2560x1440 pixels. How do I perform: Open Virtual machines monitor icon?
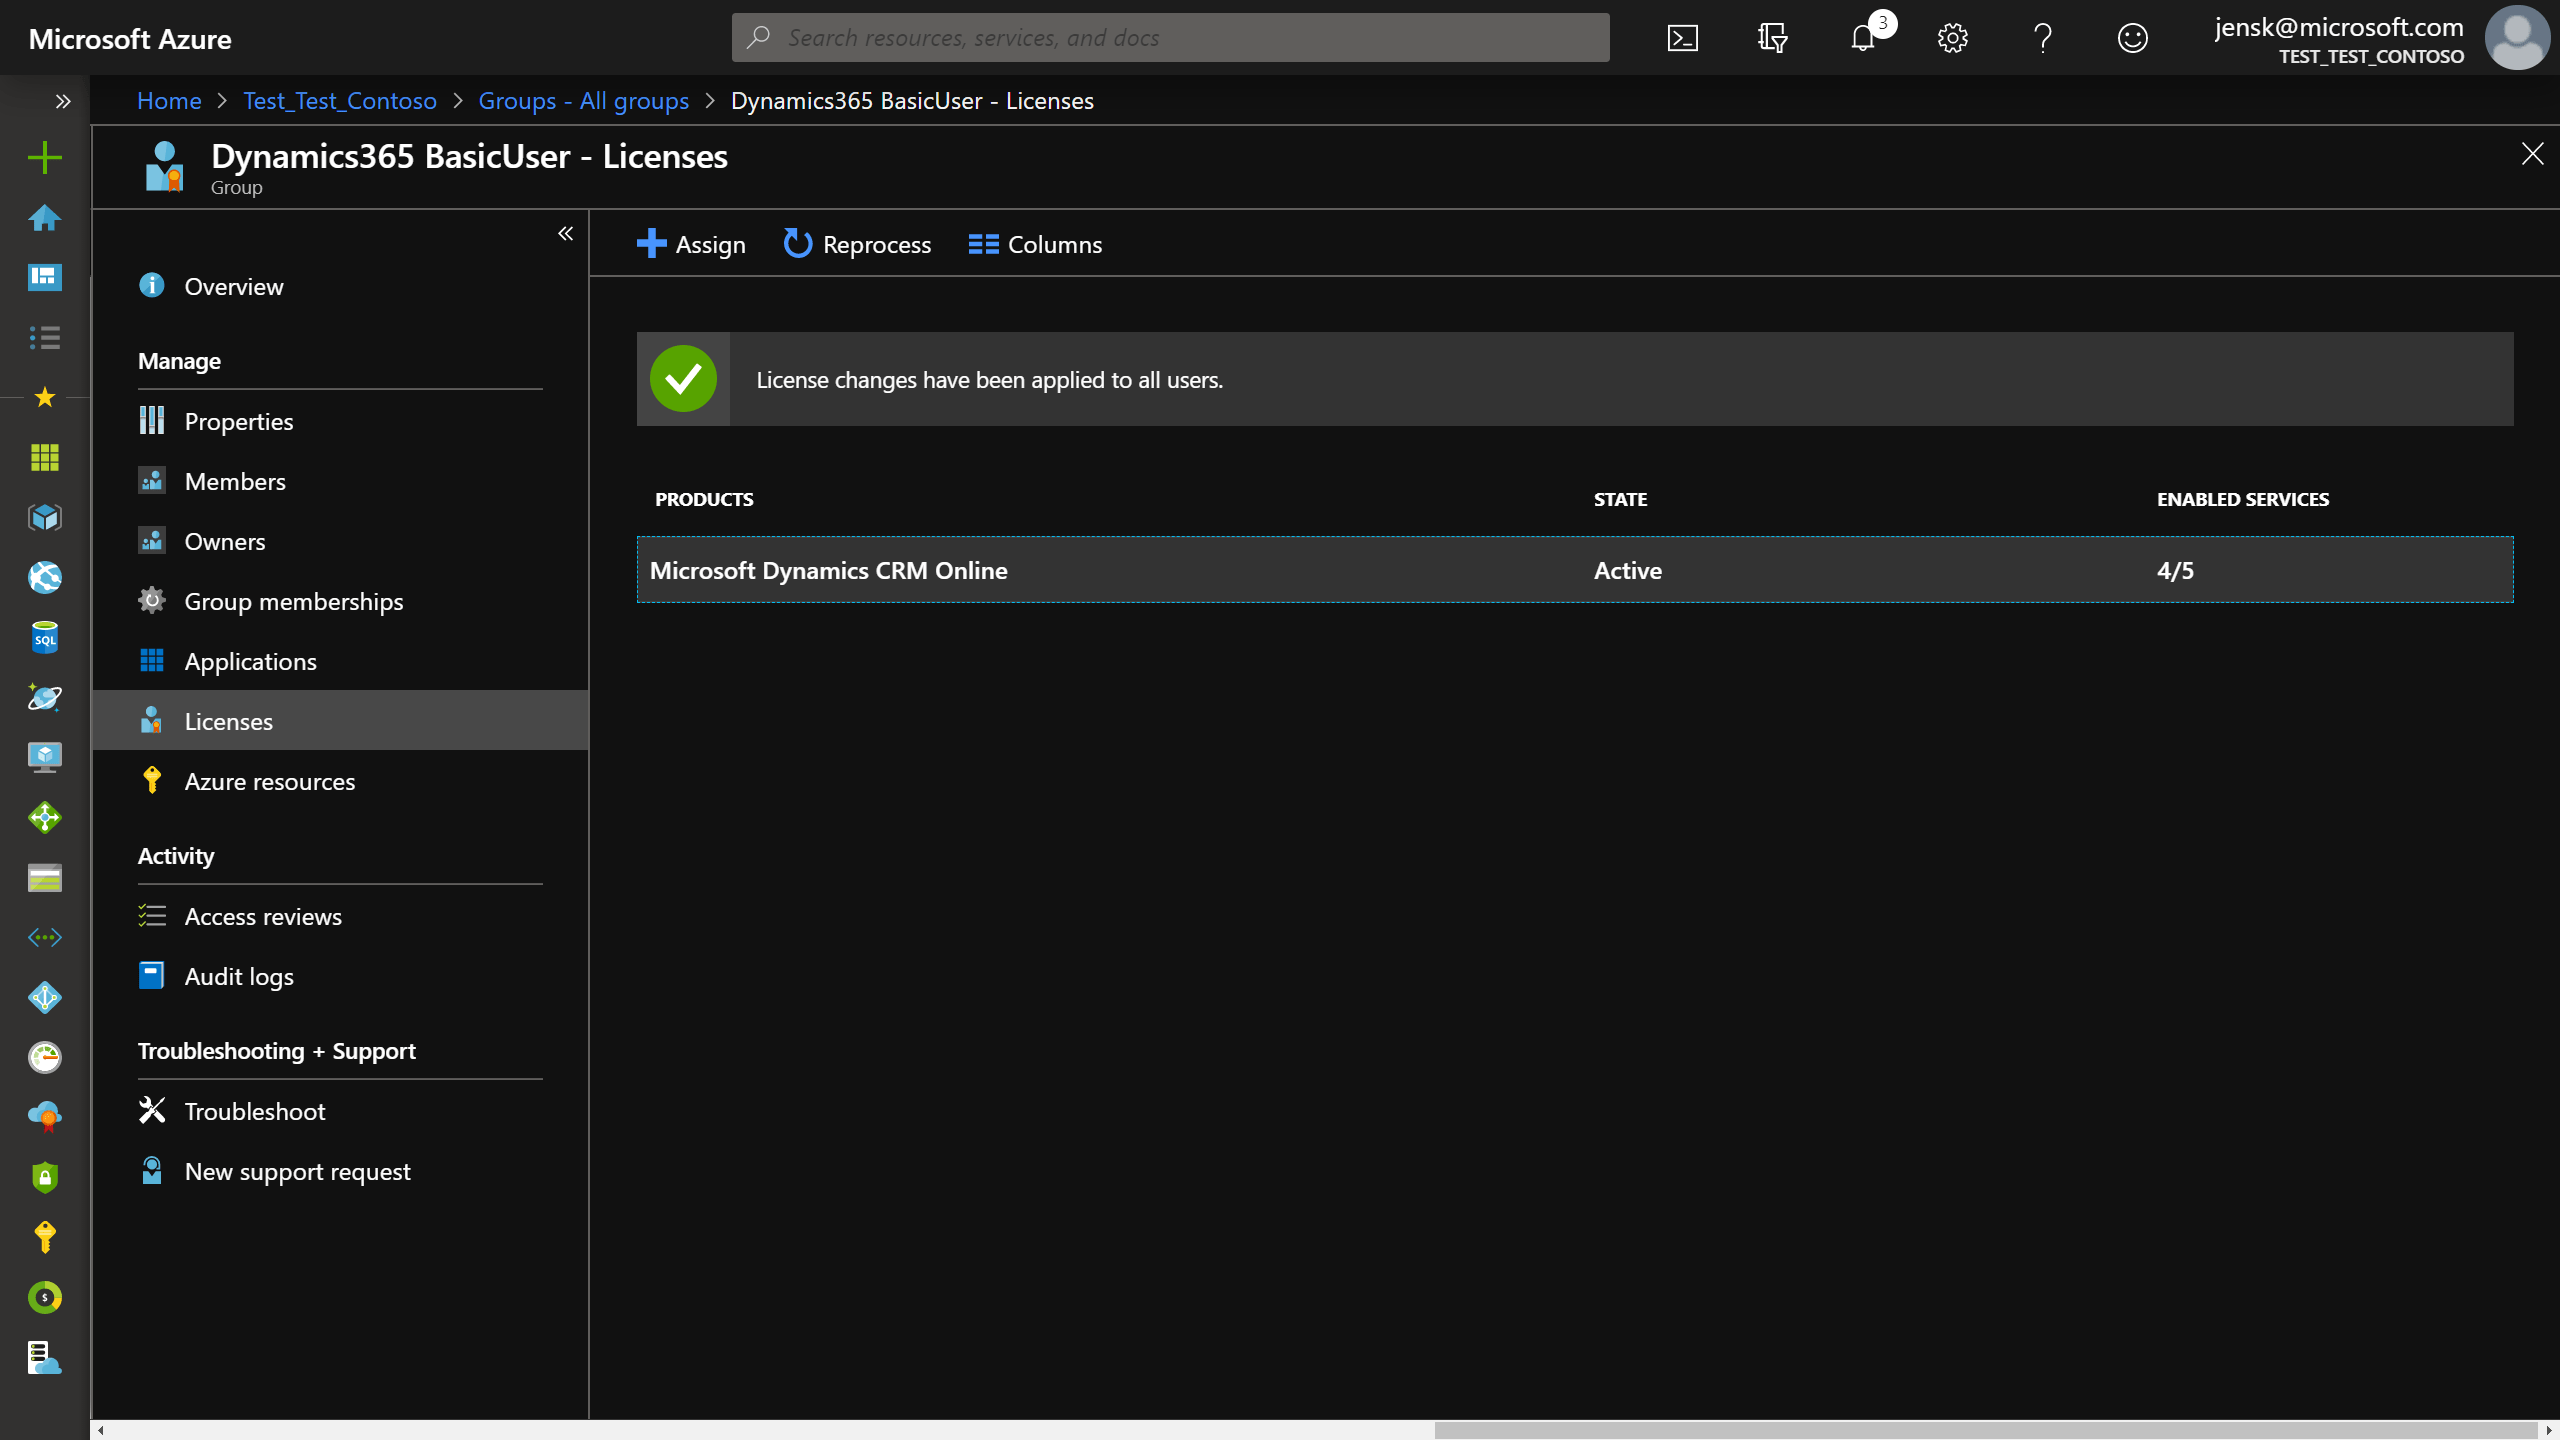[45, 757]
